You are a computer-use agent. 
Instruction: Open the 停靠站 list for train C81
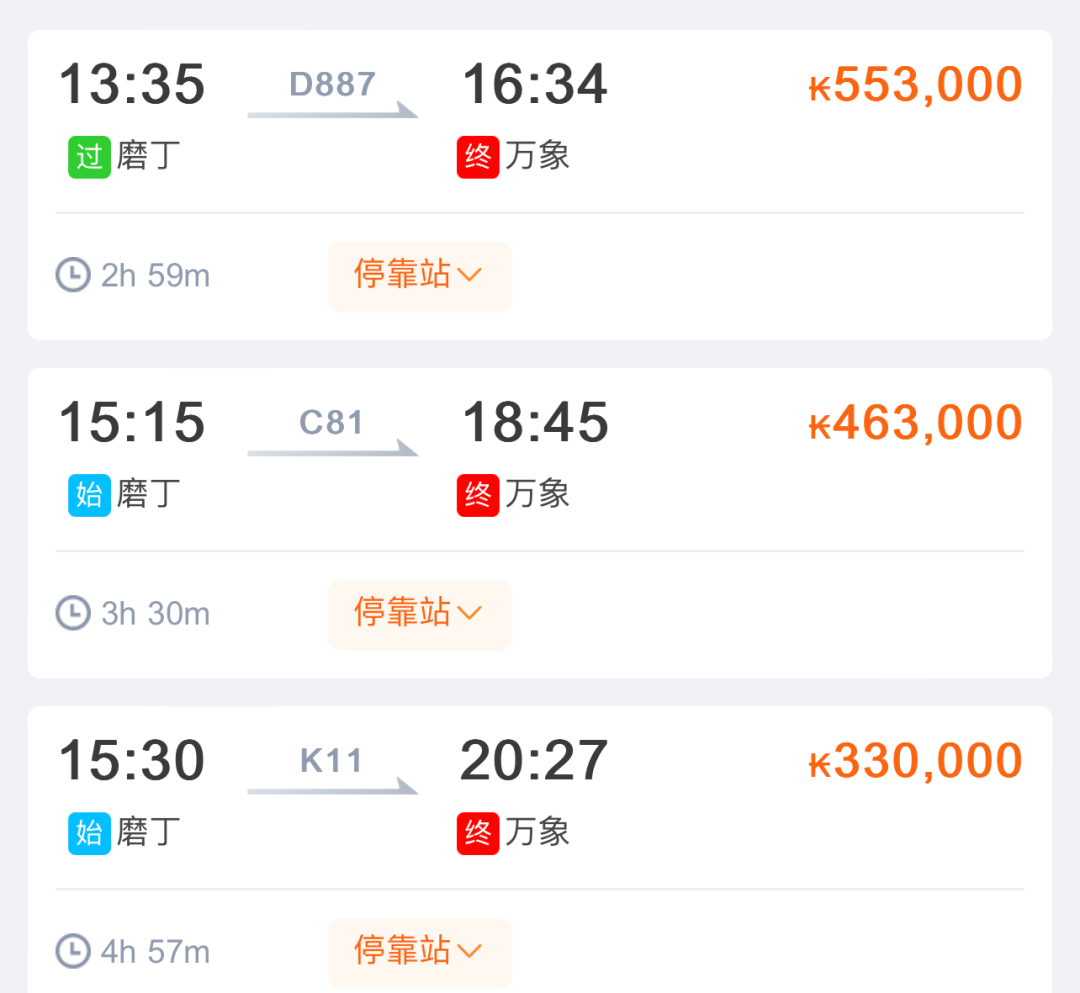[x=419, y=614]
